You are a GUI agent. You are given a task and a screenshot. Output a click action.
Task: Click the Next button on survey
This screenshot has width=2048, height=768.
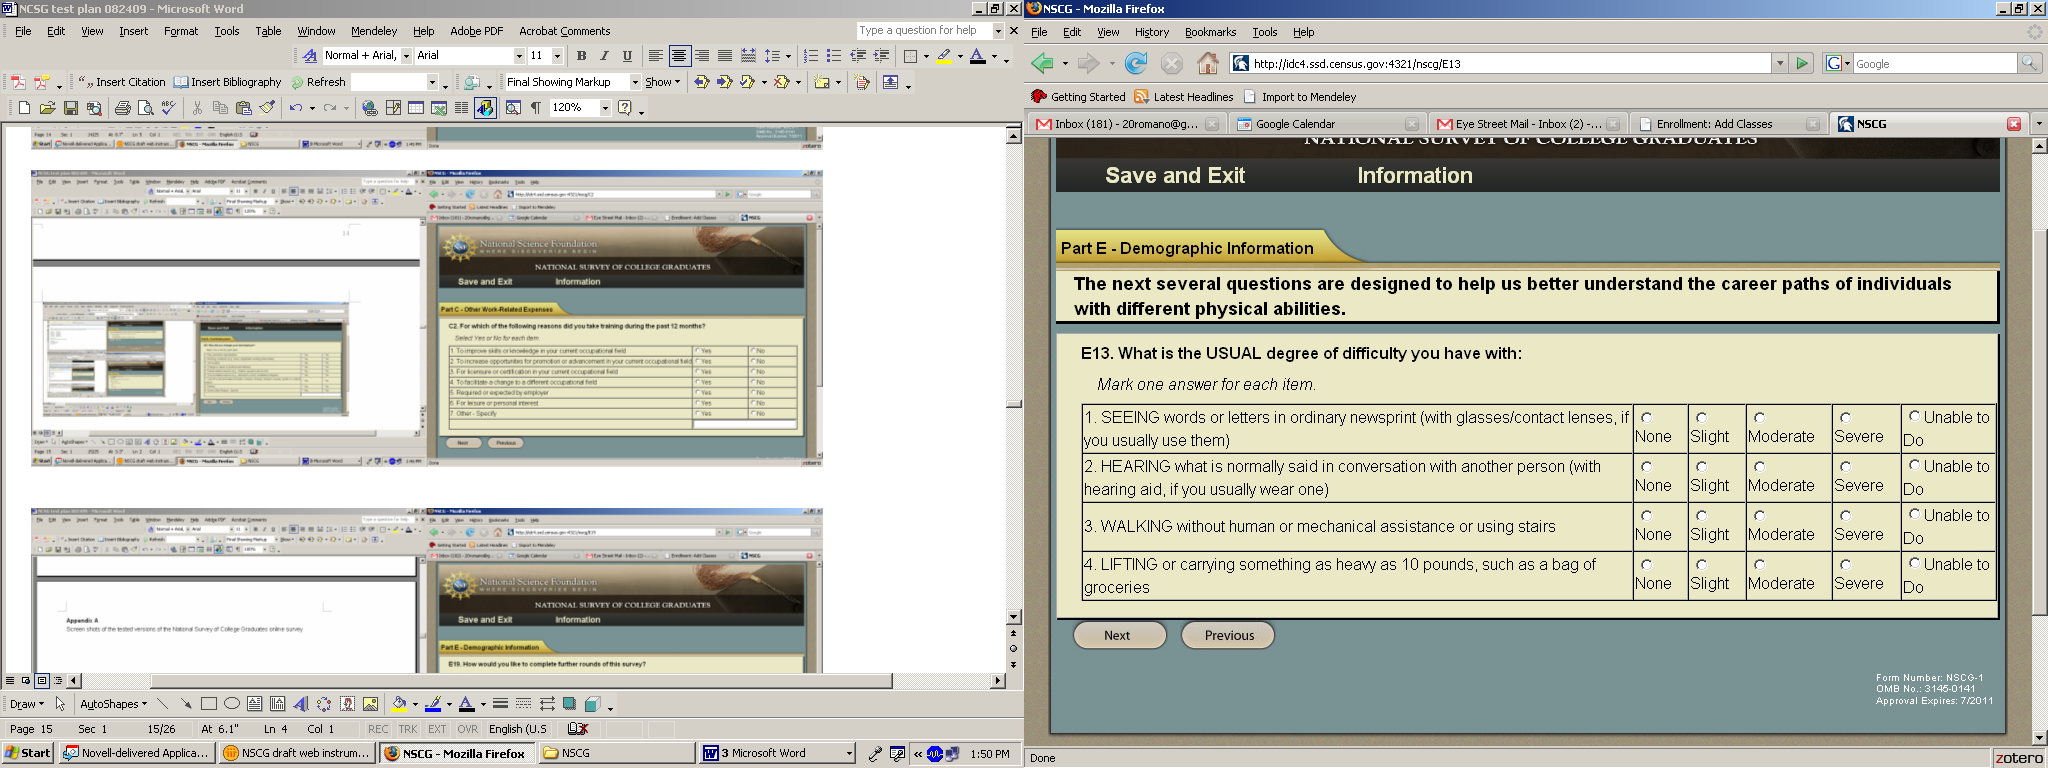(x=1118, y=635)
